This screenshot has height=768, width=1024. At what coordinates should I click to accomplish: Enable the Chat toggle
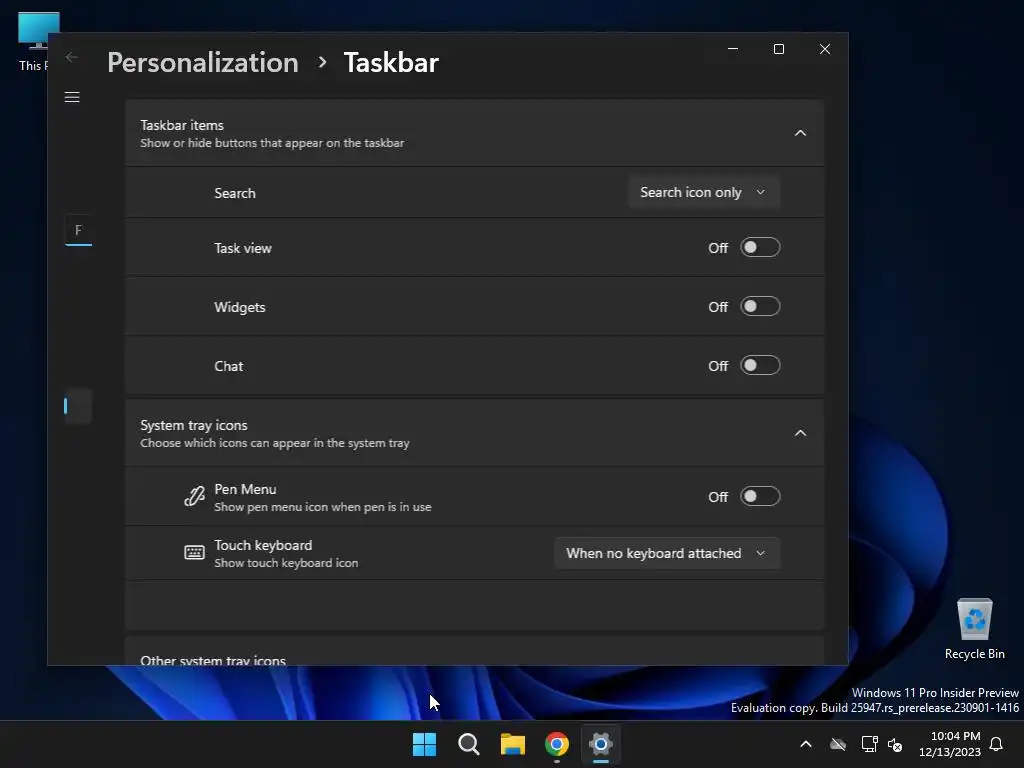coord(760,366)
